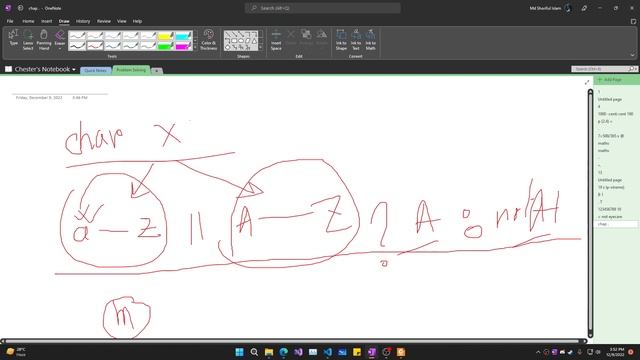640x360 pixels.
Task: Choose the Lasso Select tool
Action: pyautogui.click(x=28, y=39)
